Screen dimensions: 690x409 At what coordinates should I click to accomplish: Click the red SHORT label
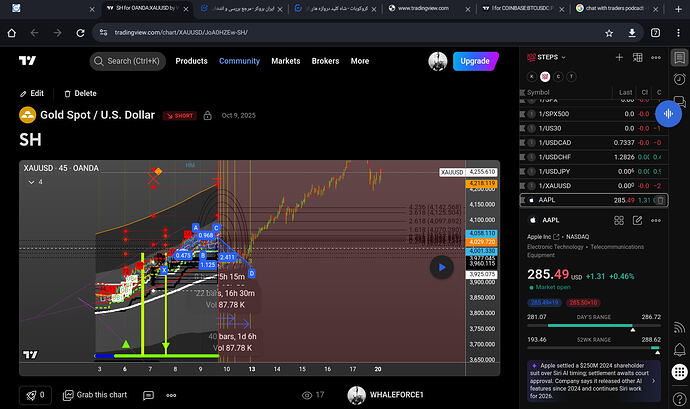(180, 115)
